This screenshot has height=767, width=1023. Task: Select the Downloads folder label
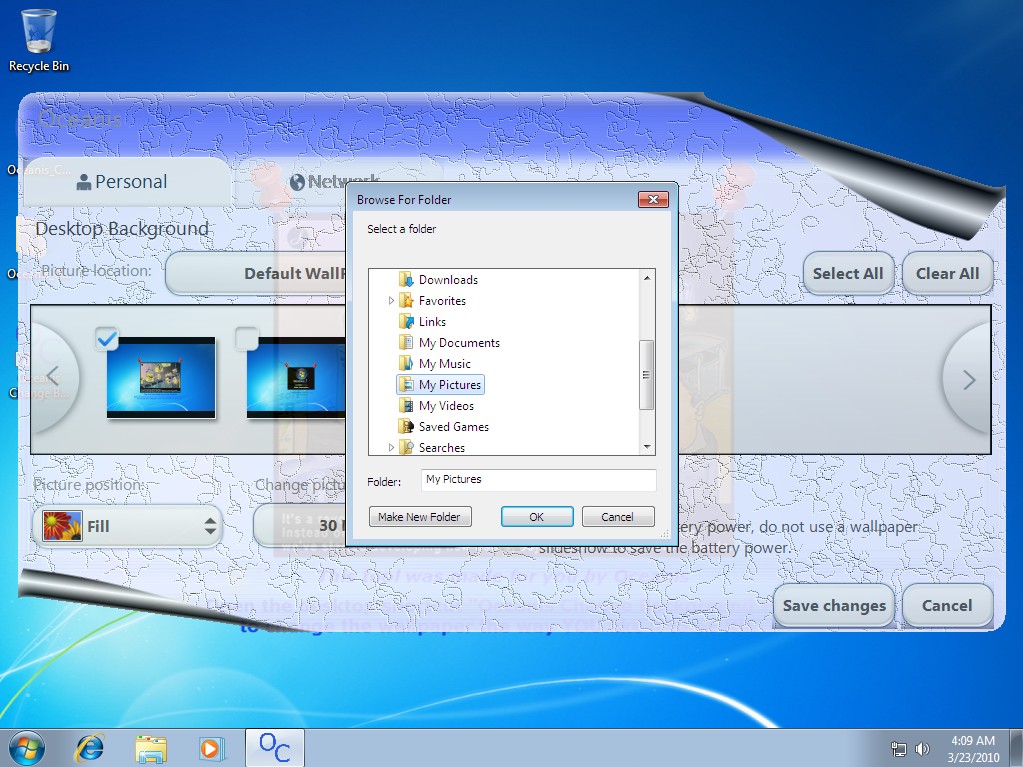point(448,280)
